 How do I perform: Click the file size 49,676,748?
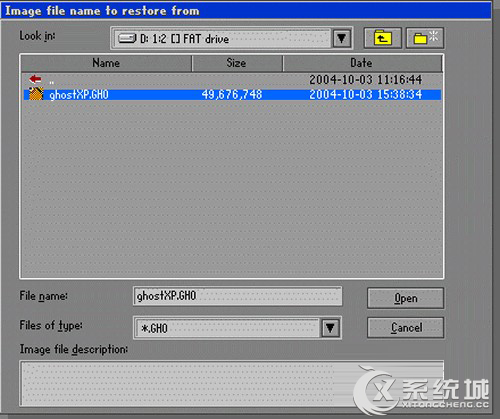pyautogui.click(x=232, y=95)
